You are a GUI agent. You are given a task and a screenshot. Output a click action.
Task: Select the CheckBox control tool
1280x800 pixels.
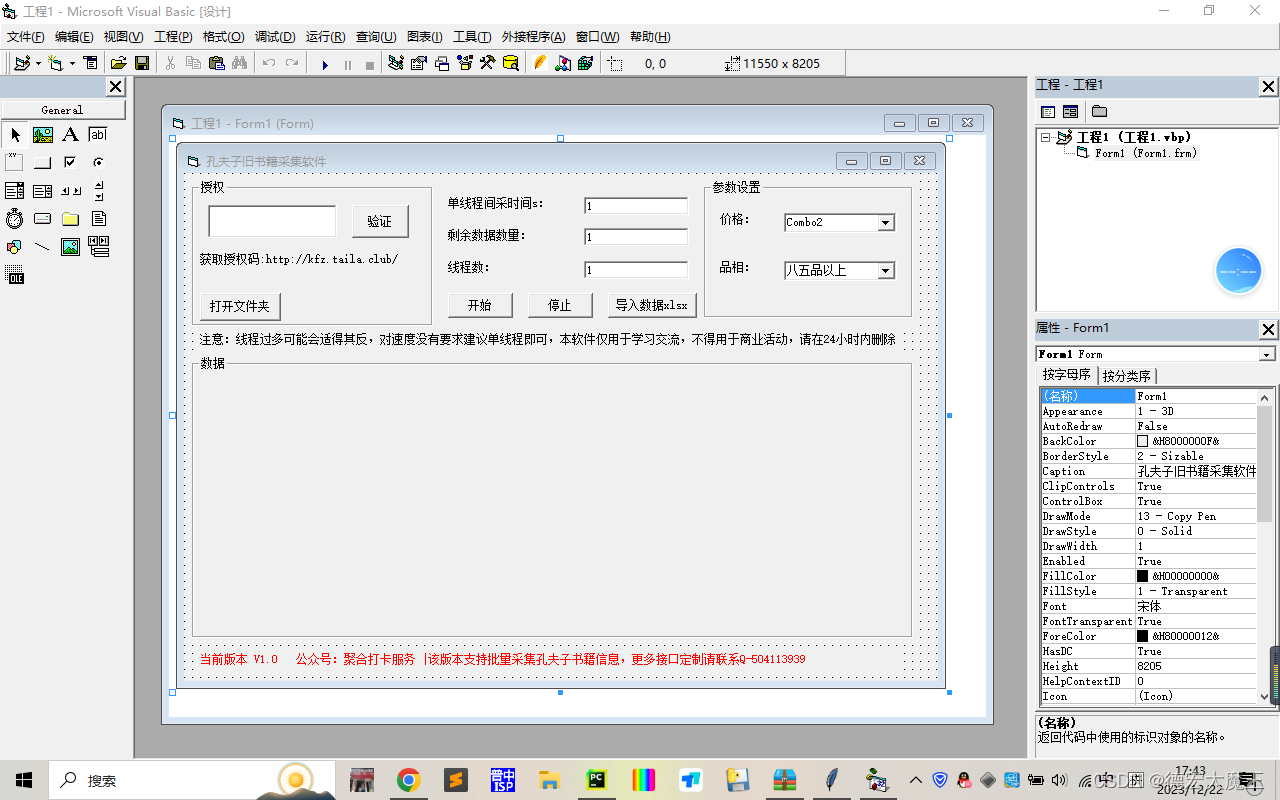point(70,162)
